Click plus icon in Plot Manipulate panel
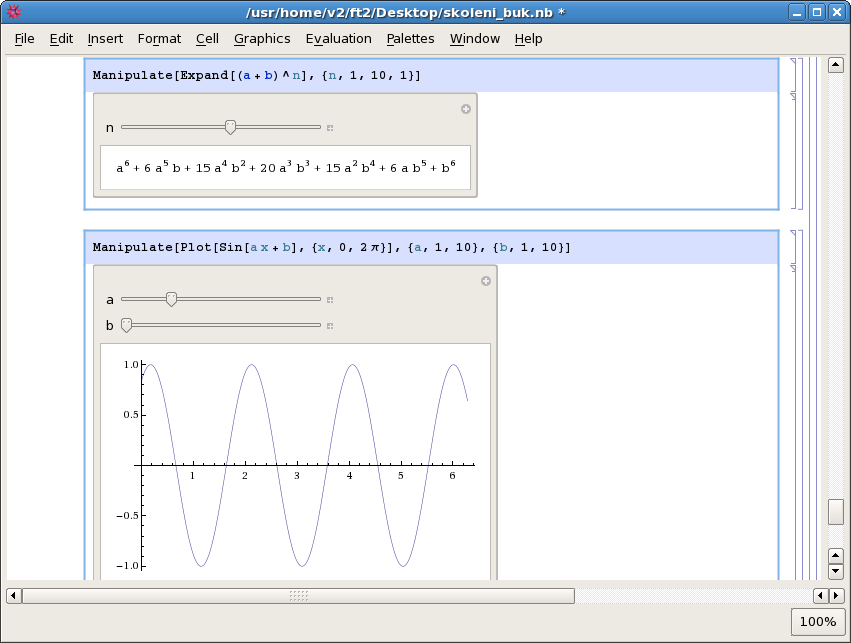 [486, 281]
